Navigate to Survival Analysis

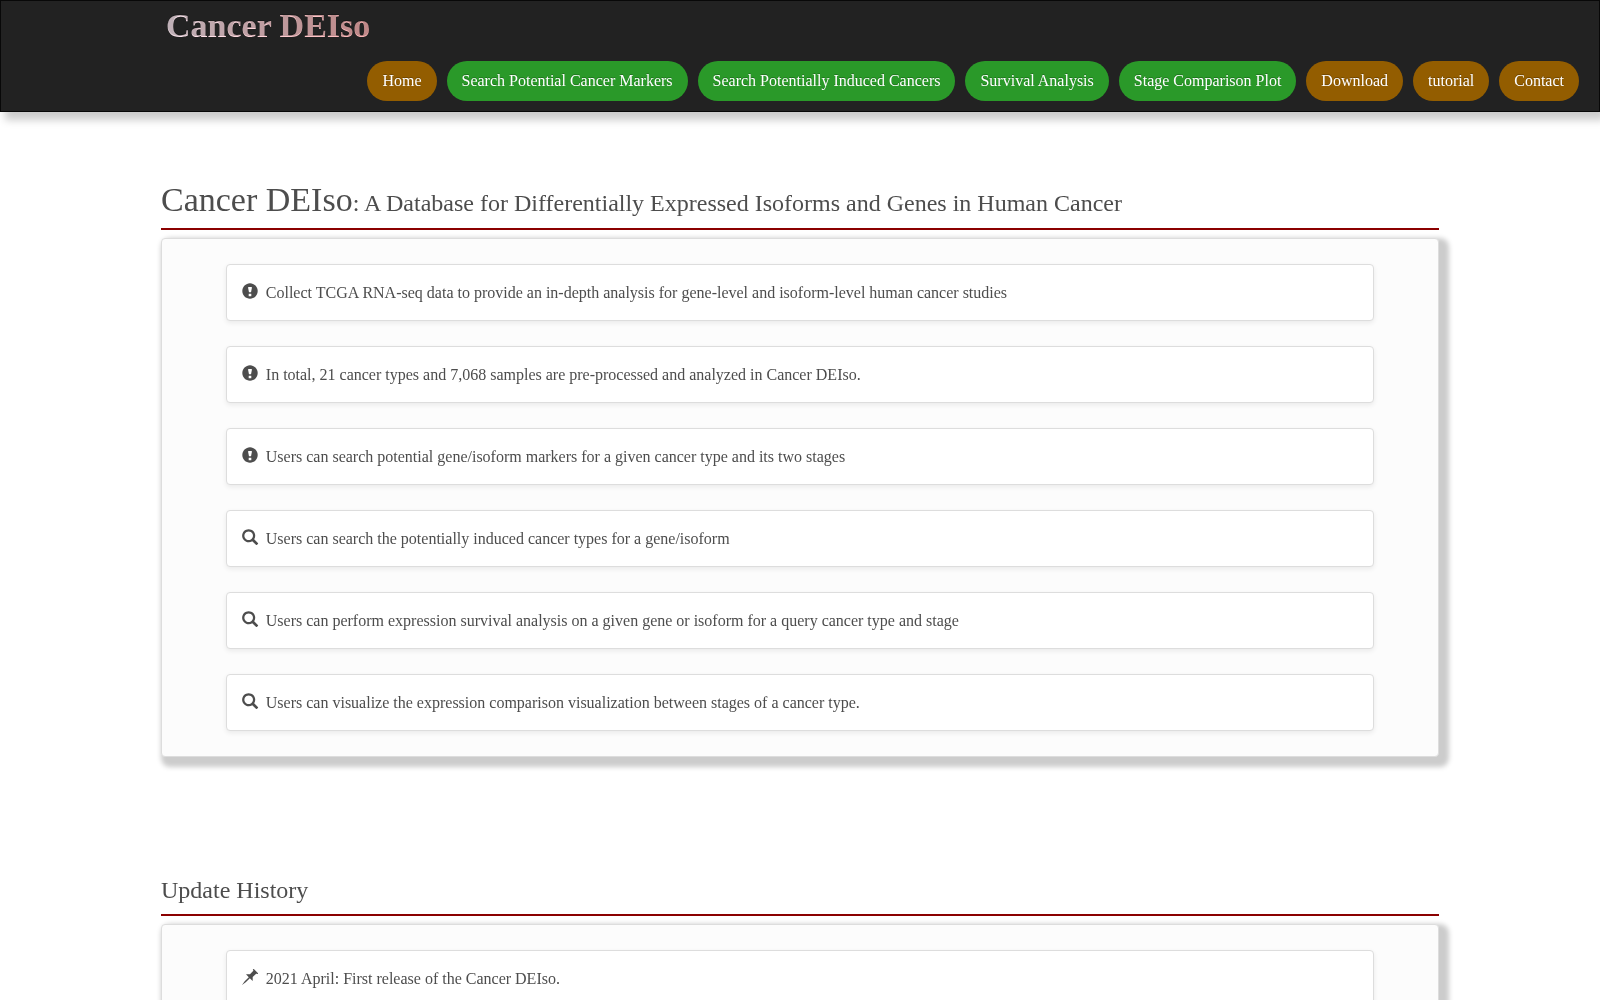tap(1037, 81)
